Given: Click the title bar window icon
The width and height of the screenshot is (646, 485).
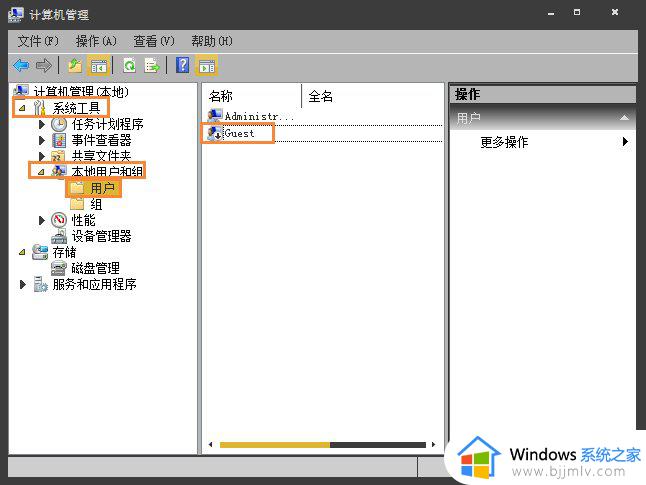Looking at the screenshot, I should [16, 15].
